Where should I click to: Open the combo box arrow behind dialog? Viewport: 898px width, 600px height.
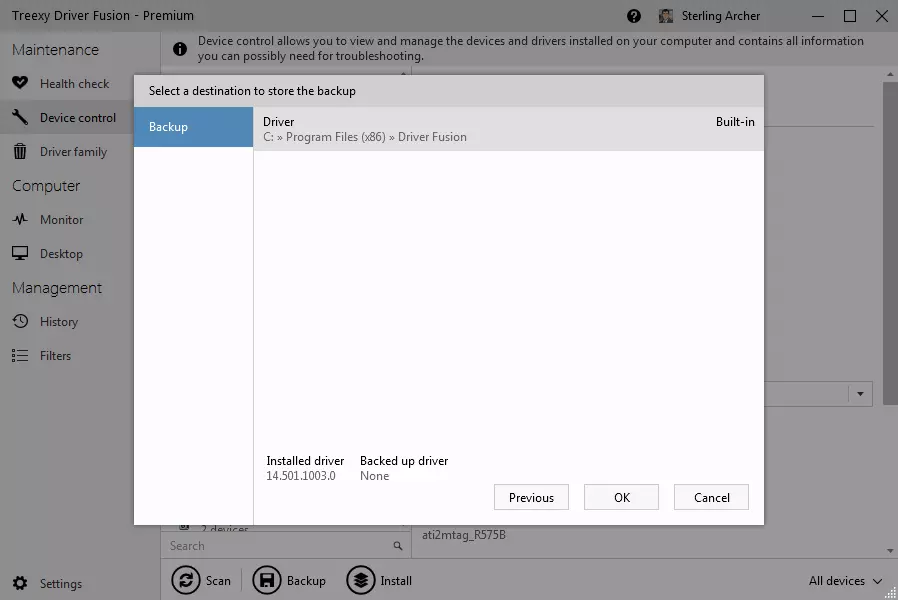[x=860, y=394]
